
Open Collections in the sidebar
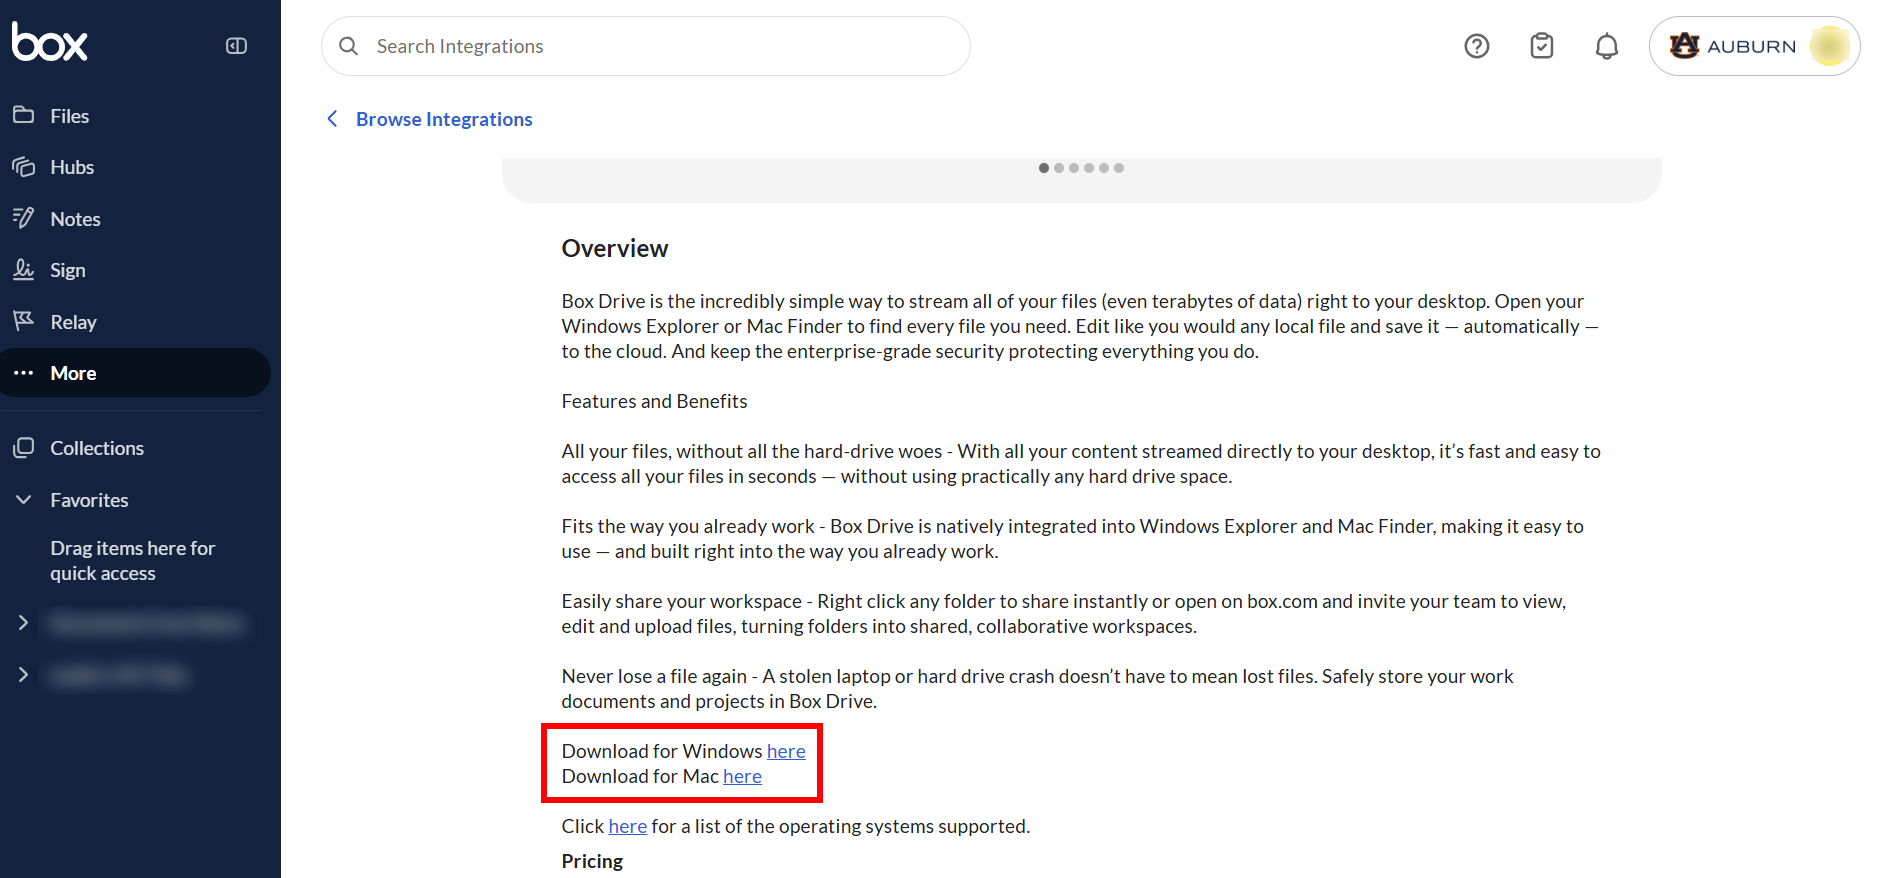[97, 448]
